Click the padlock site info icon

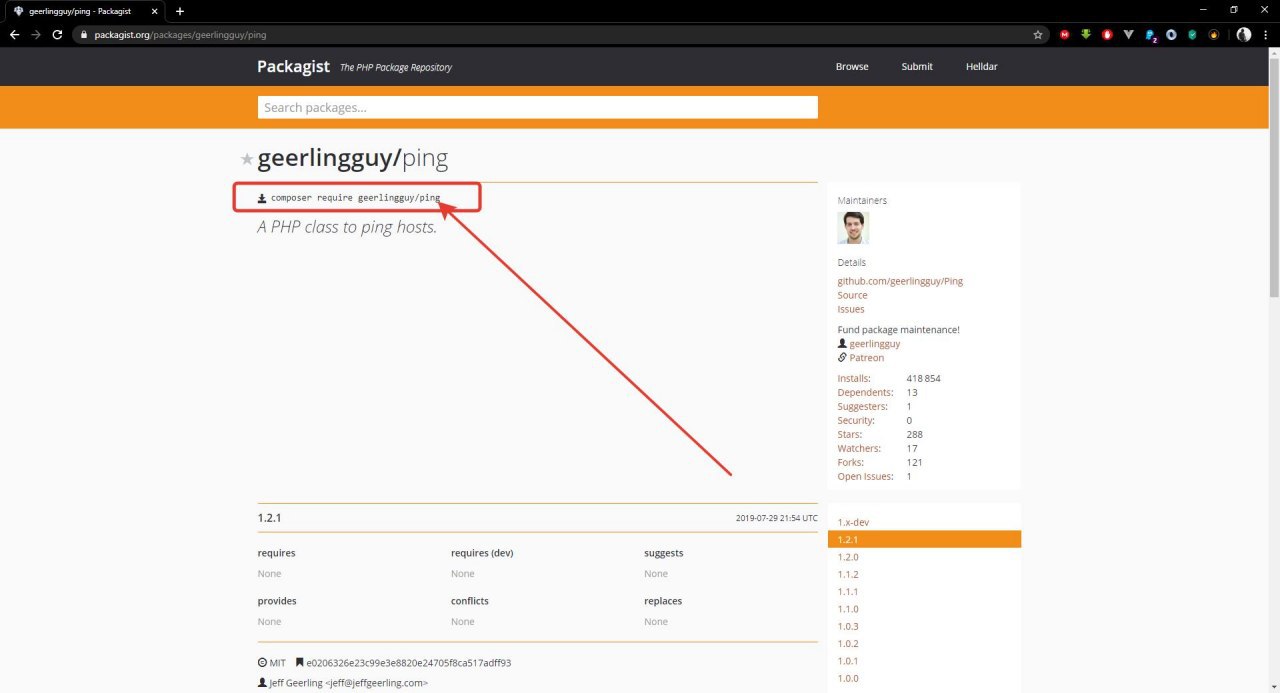tap(86, 34)
